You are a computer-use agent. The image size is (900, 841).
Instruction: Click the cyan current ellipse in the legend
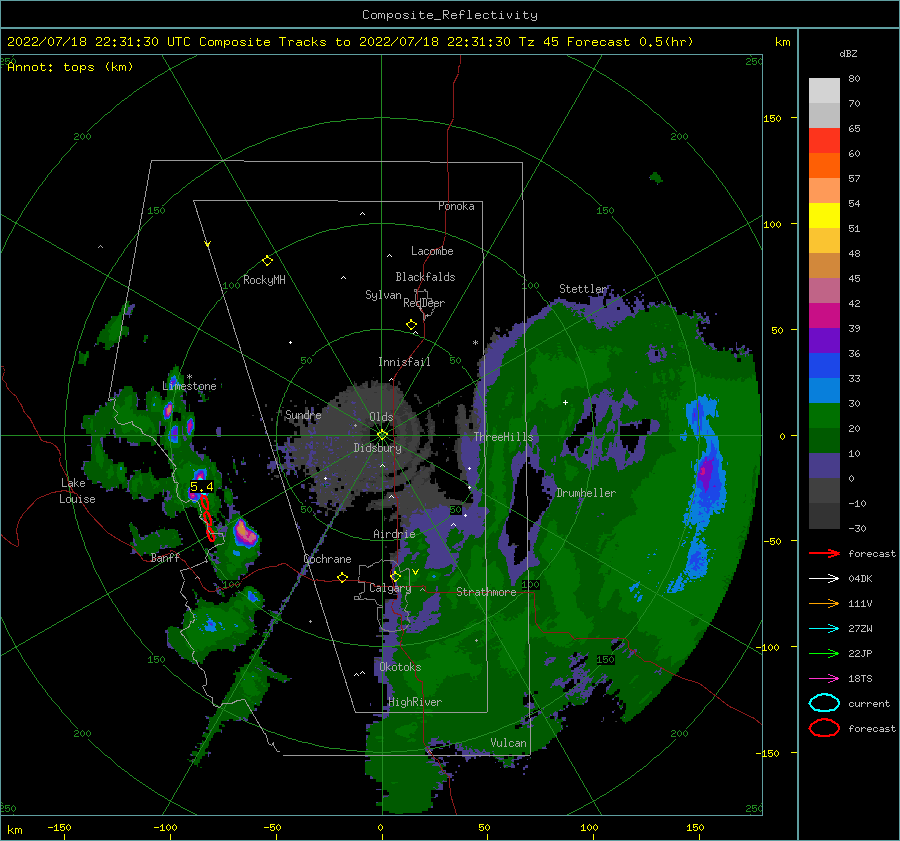pos(824,703)
